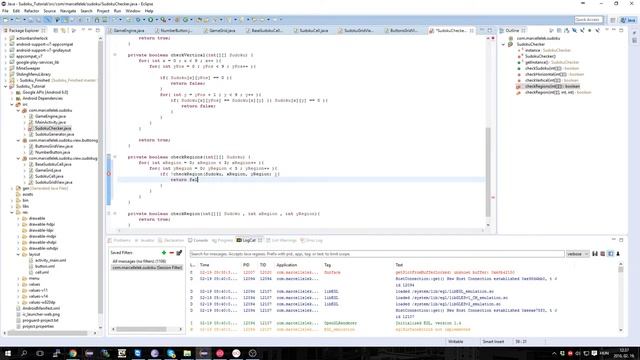
Task: Collapse the layout folder in Package Explorer
Action: [x=18, y=254]
